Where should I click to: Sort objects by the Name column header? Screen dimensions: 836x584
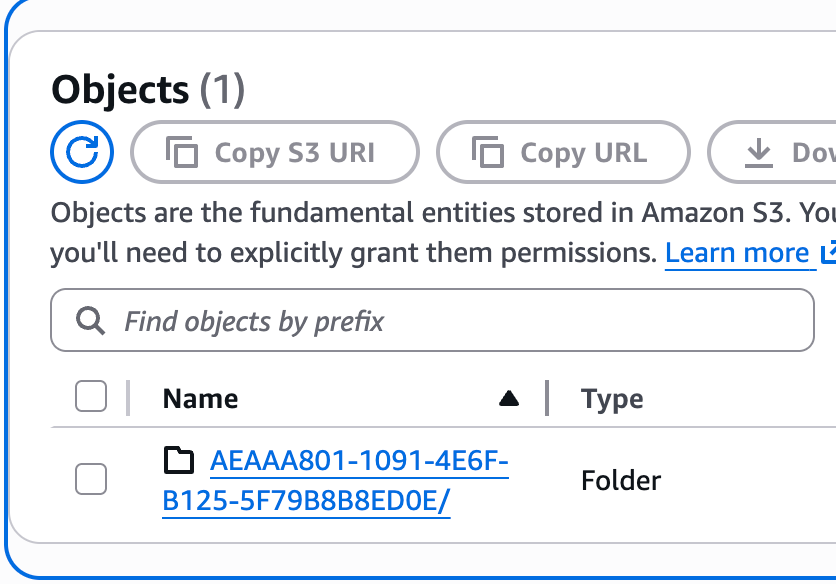201,399
